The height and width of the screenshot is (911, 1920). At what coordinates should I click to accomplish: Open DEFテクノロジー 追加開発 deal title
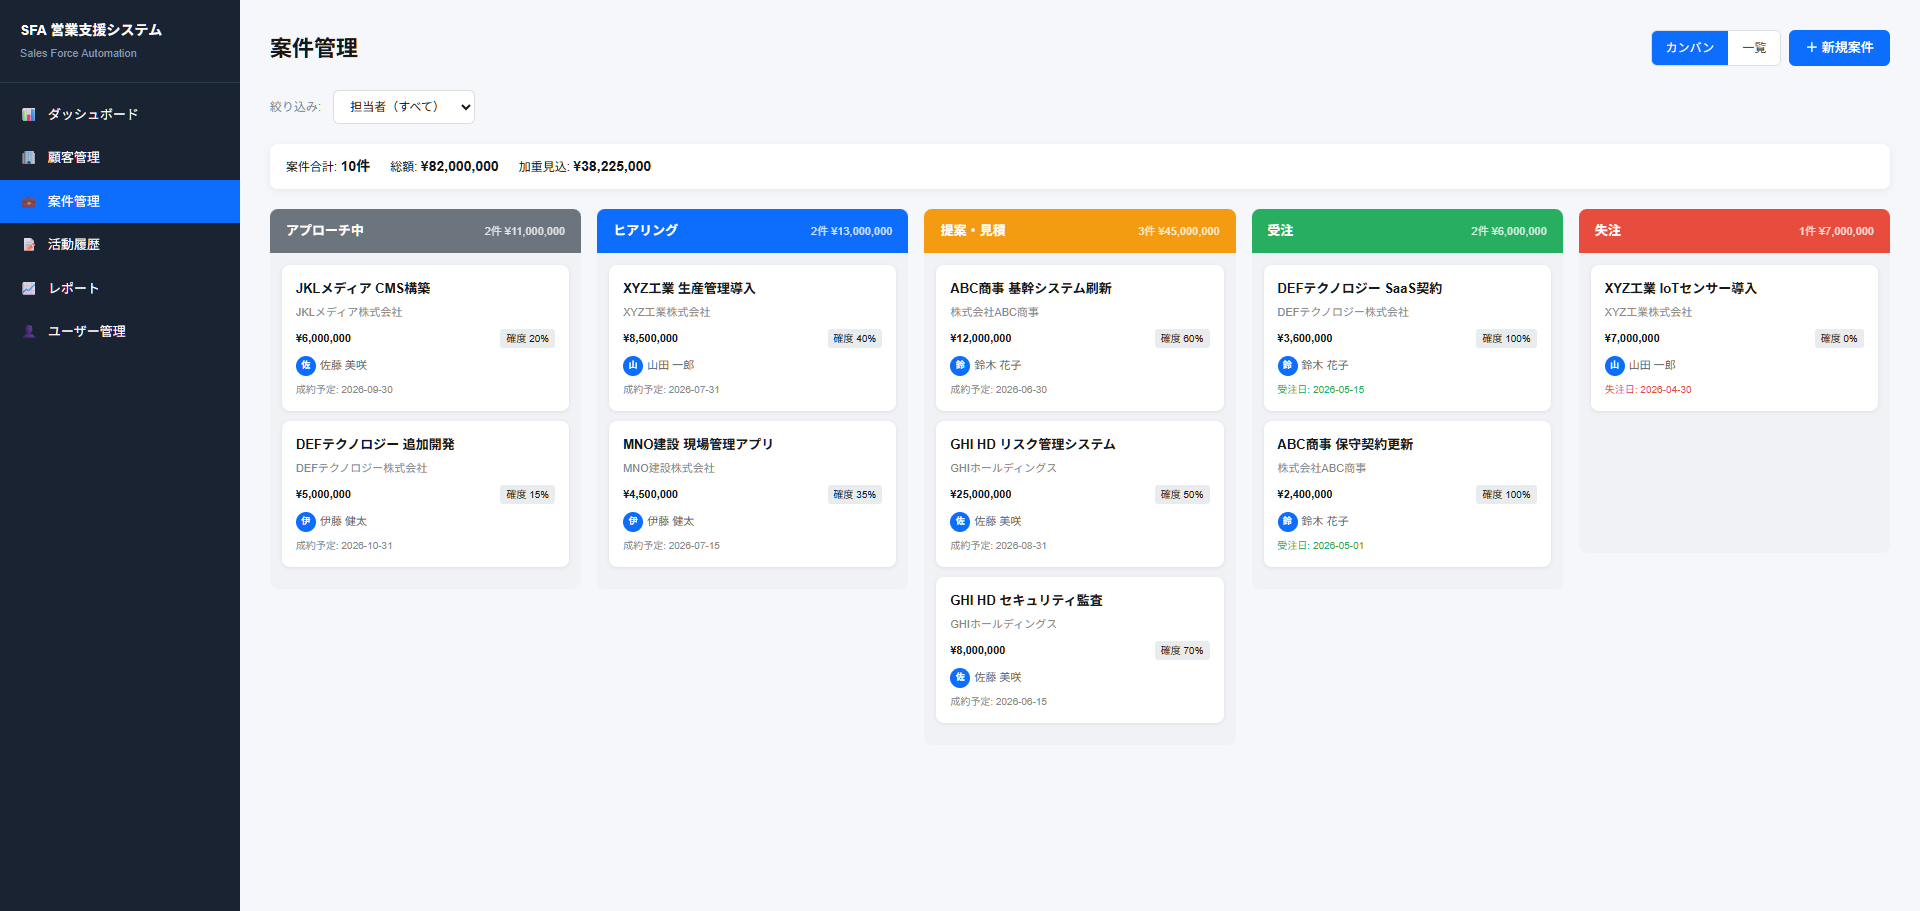[x=375, y=444]
